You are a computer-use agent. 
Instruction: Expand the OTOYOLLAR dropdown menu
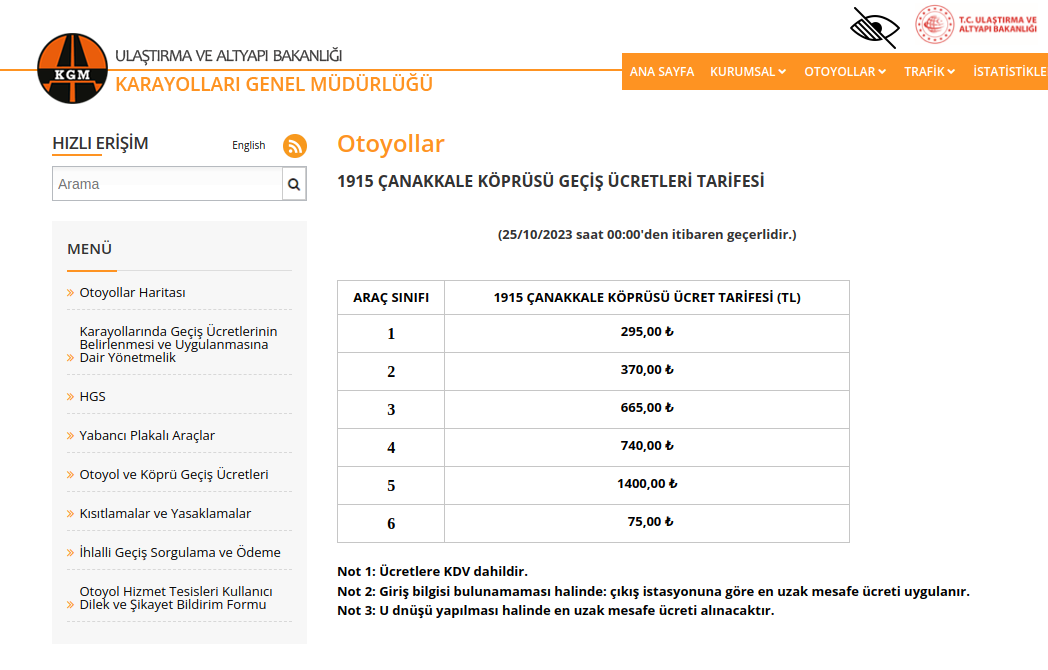[845, 72]
